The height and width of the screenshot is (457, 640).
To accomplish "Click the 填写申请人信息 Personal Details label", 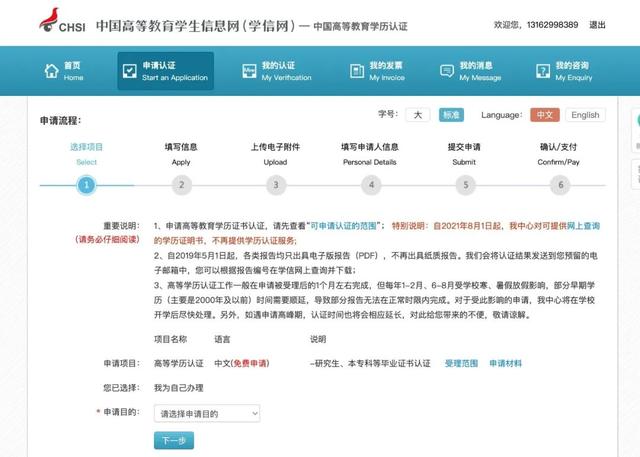I will (x=370, y=154).
